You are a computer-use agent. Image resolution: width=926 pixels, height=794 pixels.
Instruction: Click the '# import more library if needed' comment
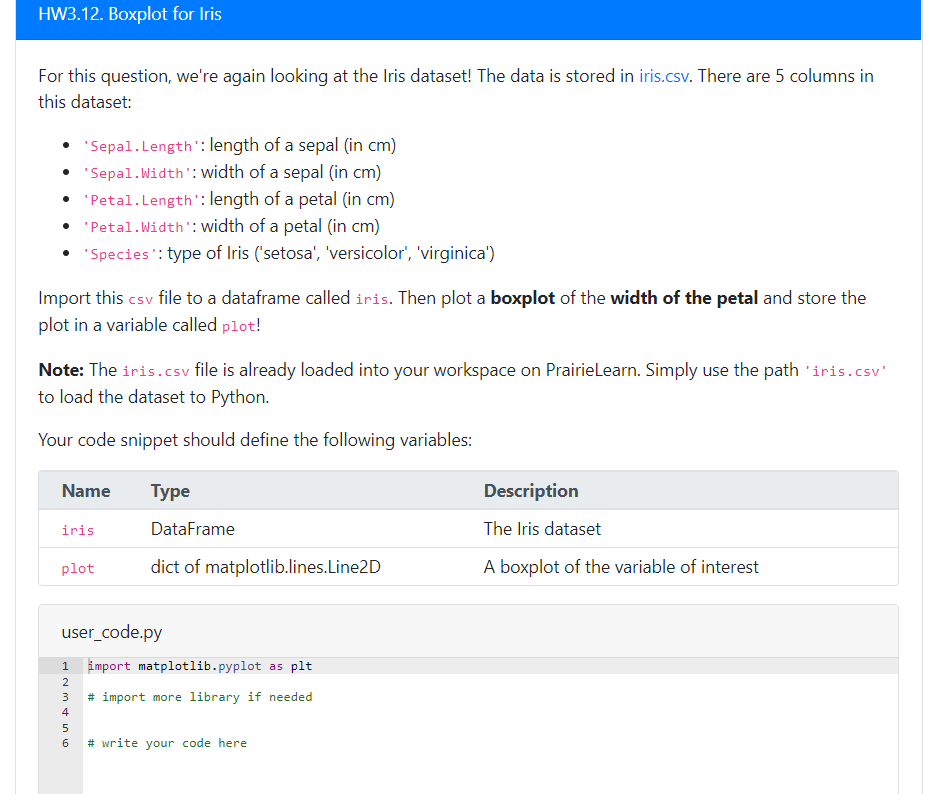(x=200, y=697)
